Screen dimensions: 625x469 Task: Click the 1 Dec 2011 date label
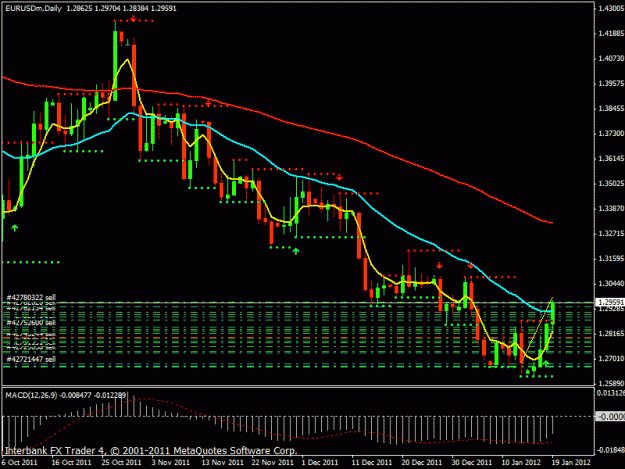320,463
